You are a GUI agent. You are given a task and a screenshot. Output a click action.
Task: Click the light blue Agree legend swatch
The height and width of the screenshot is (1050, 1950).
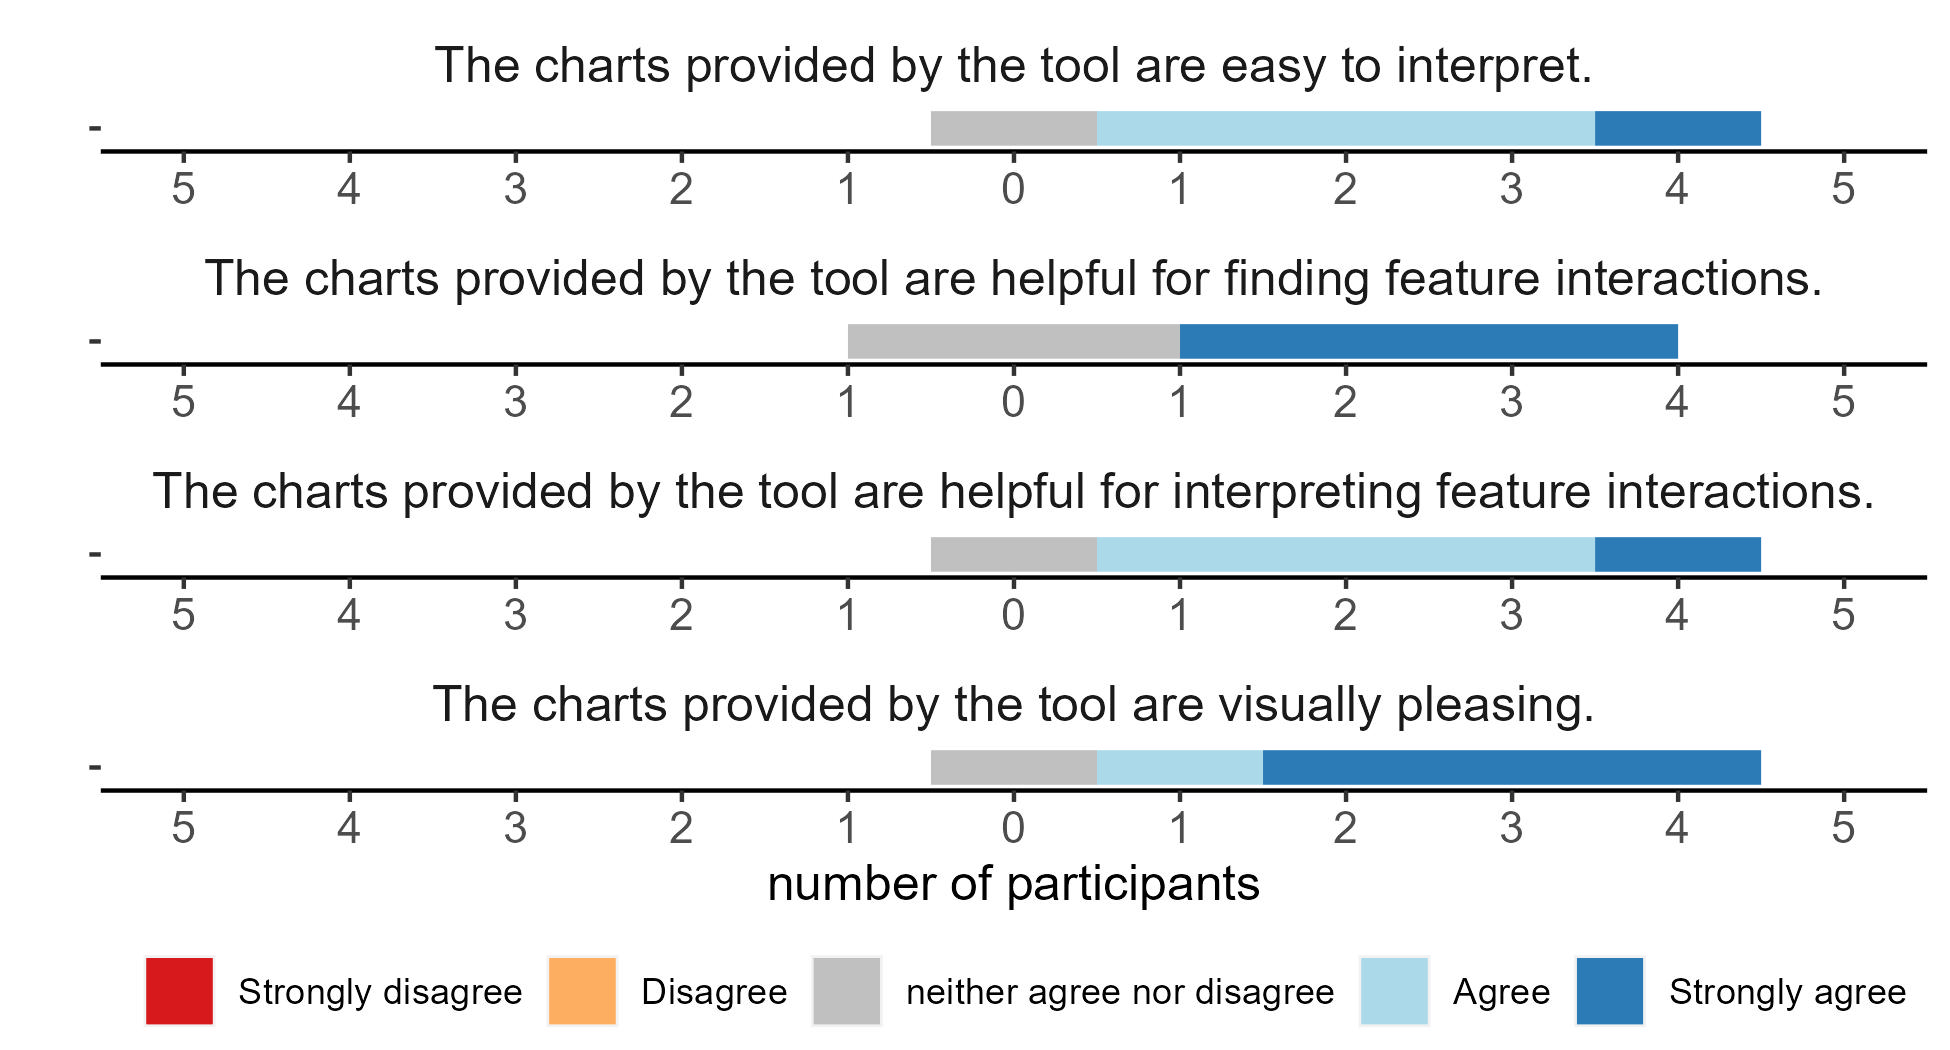(1394, 991)
